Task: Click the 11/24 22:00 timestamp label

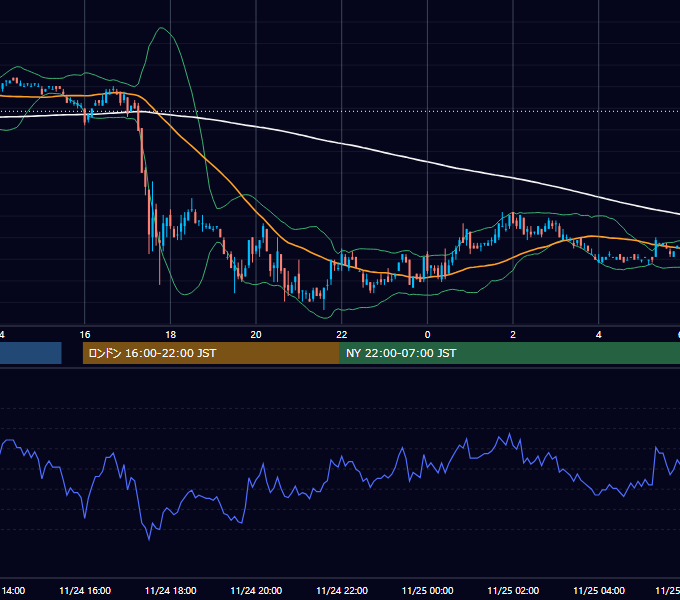Action: point(342,590)
